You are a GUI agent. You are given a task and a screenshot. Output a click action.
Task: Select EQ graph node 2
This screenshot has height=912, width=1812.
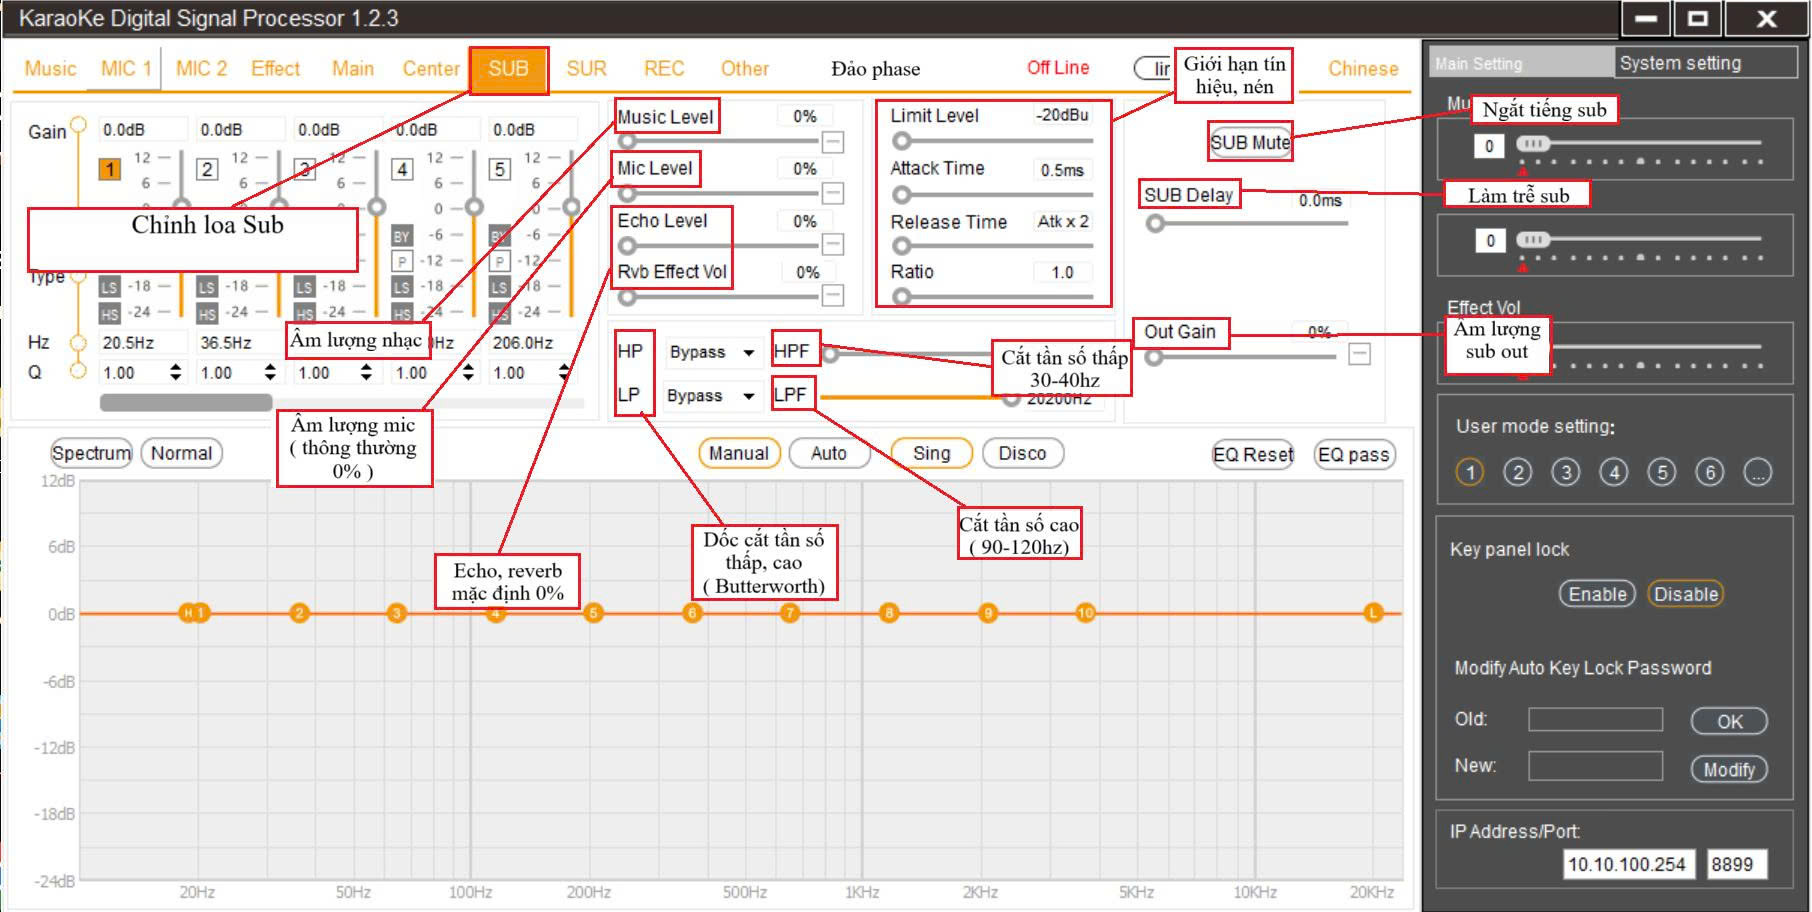tap(299, 613)
